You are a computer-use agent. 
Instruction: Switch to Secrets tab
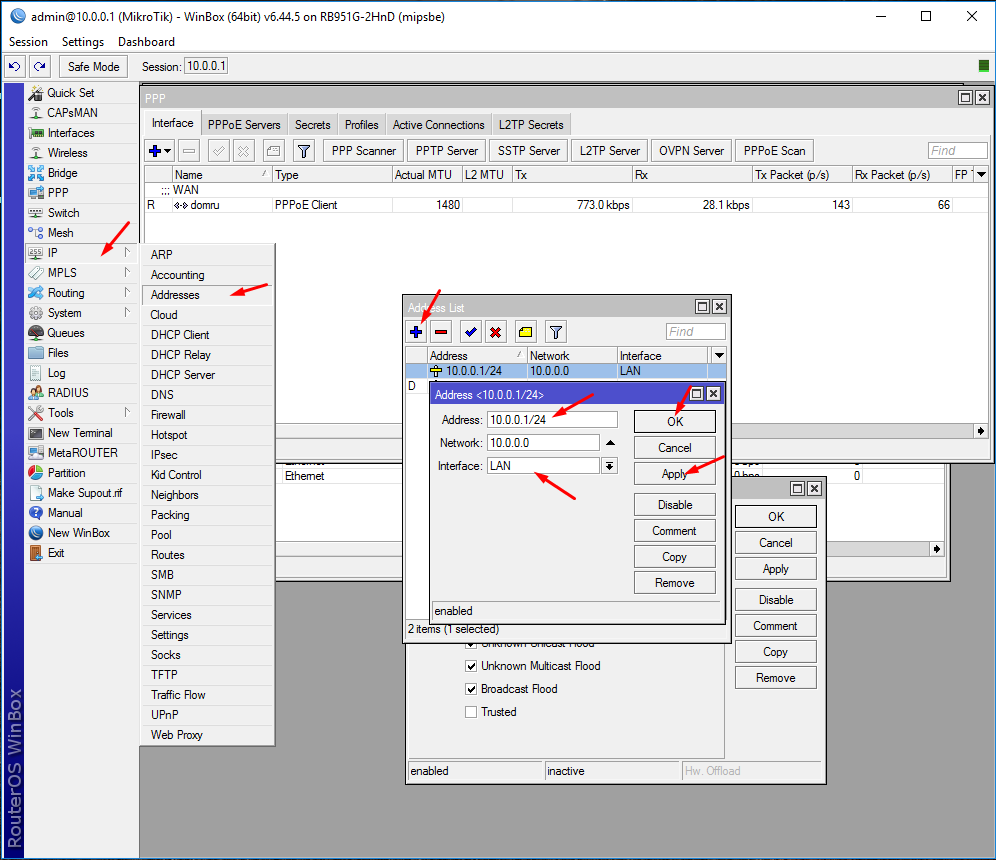point(313,124)
